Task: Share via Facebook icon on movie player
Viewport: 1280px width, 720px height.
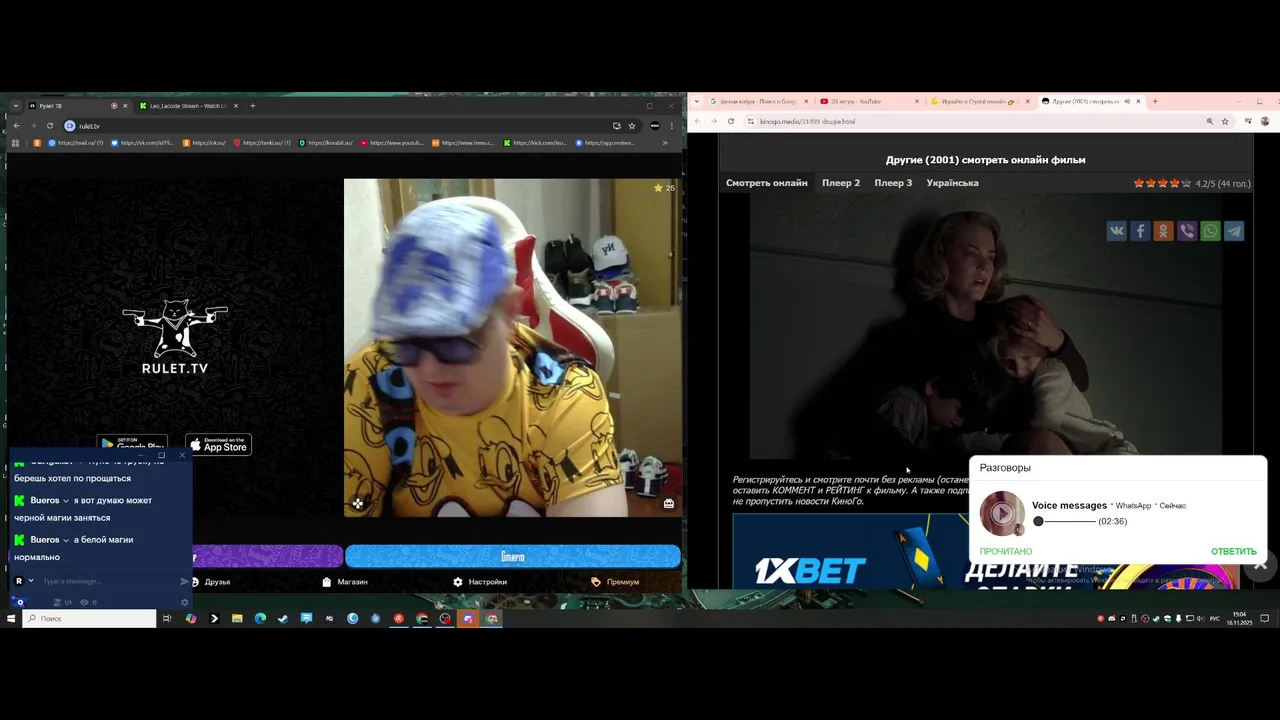Action: (x=1140, y=231)
